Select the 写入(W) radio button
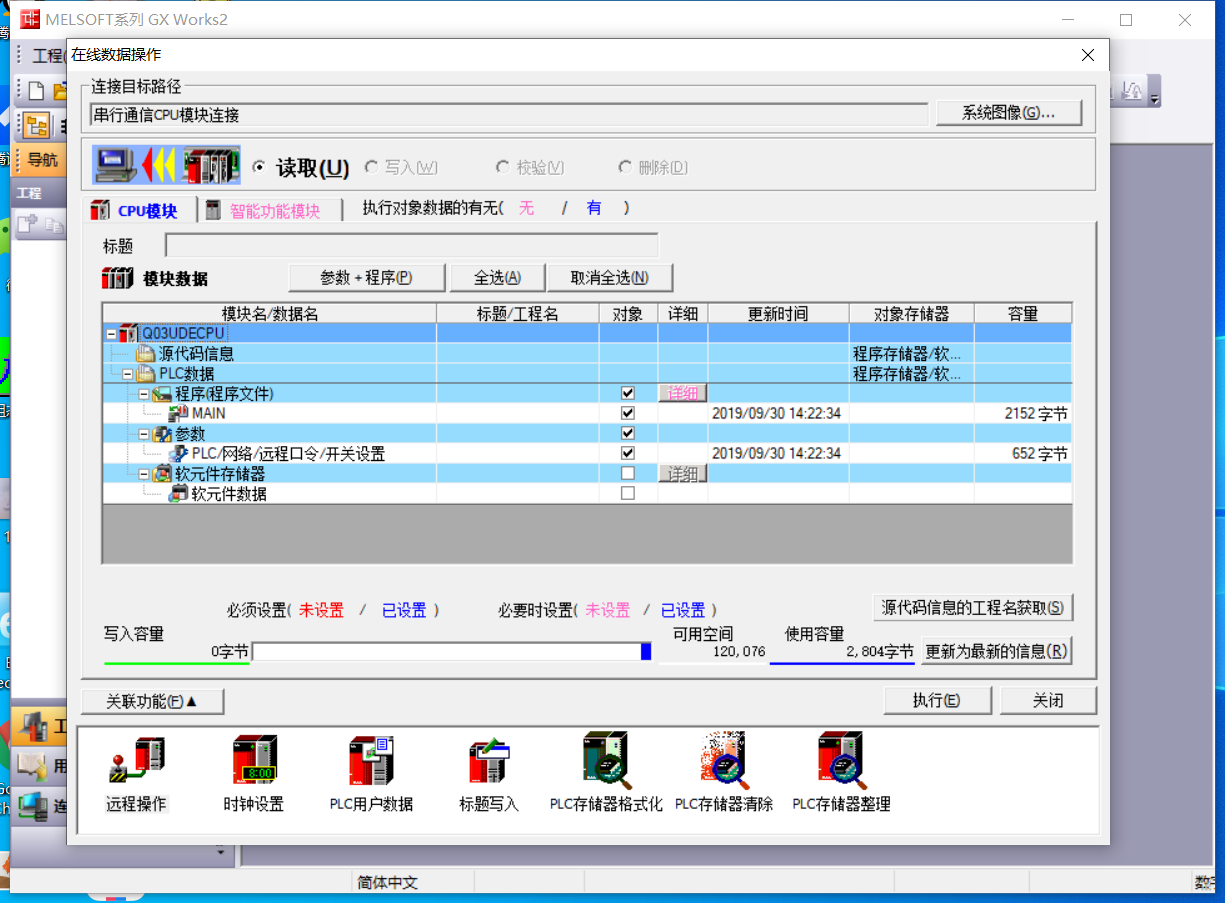 pyautogui.click(x=372, y=167)
